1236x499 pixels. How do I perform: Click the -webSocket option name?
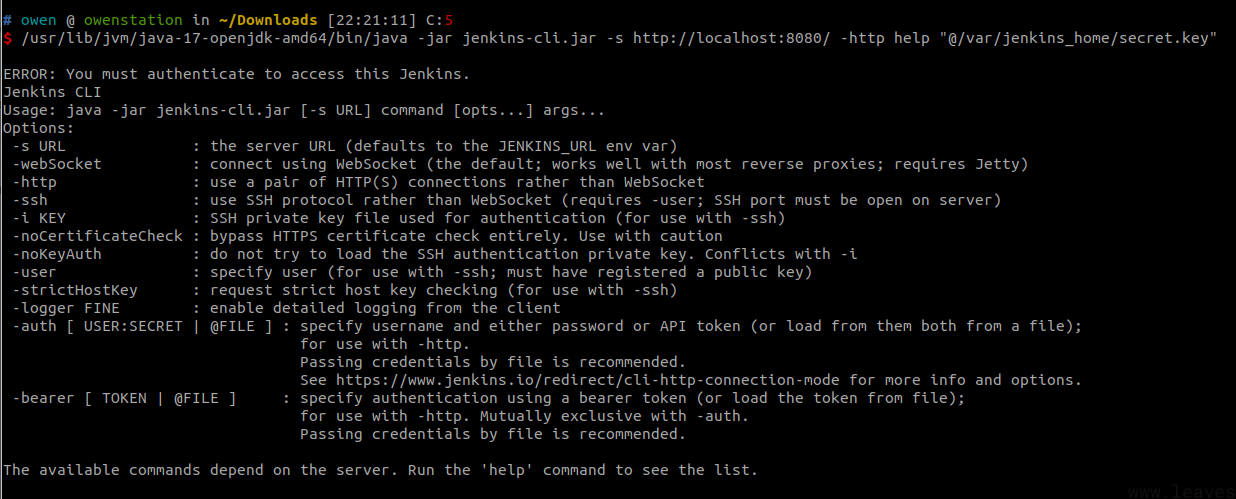click(56, 164)
